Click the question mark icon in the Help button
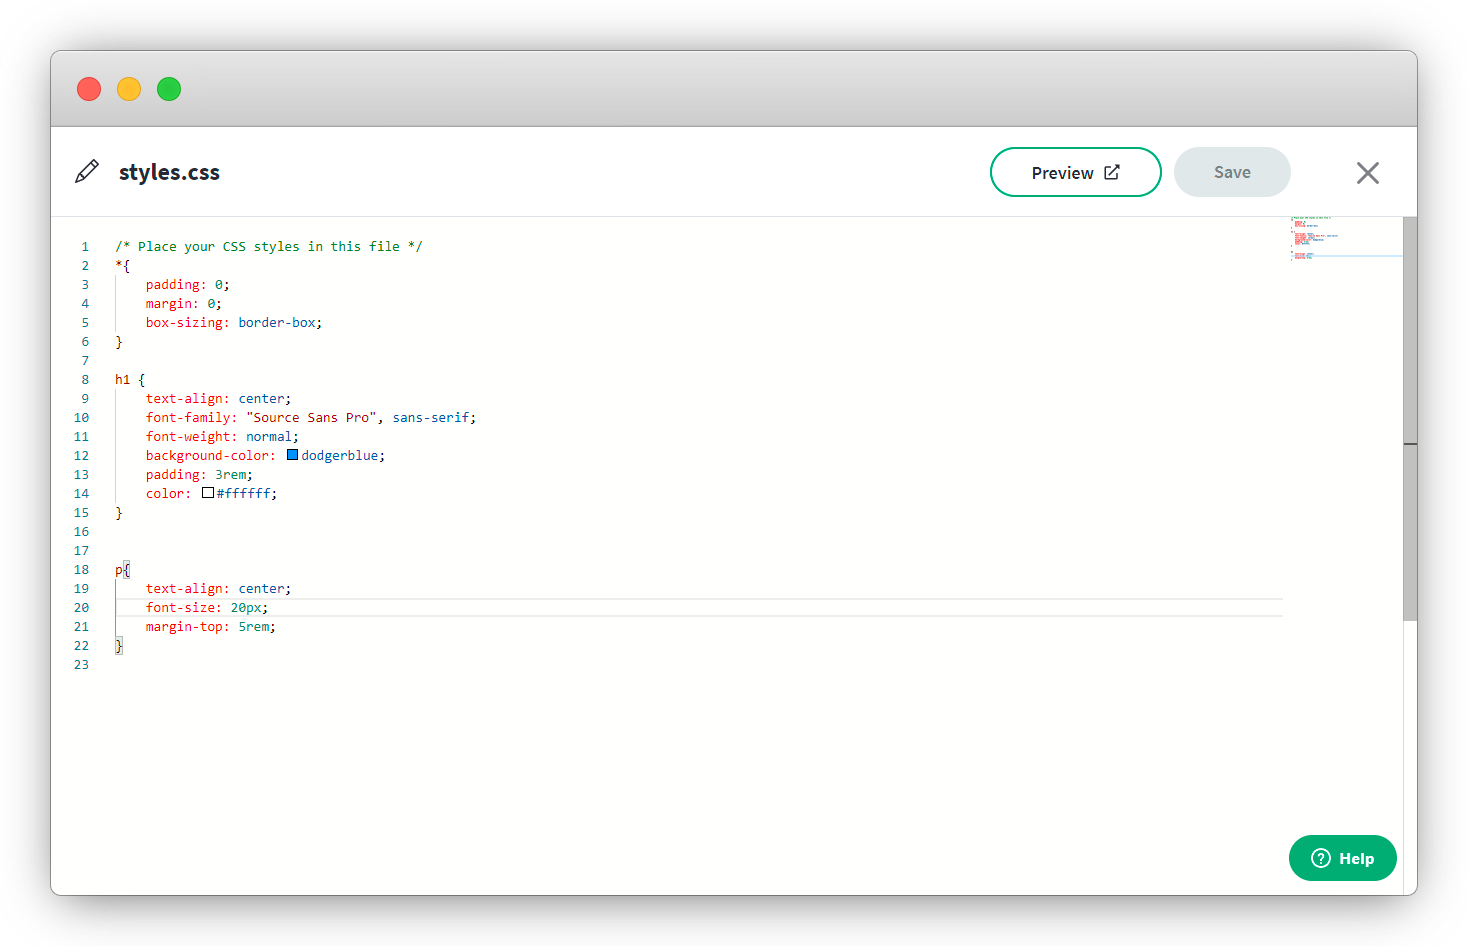 click(x=1320, y=858)
